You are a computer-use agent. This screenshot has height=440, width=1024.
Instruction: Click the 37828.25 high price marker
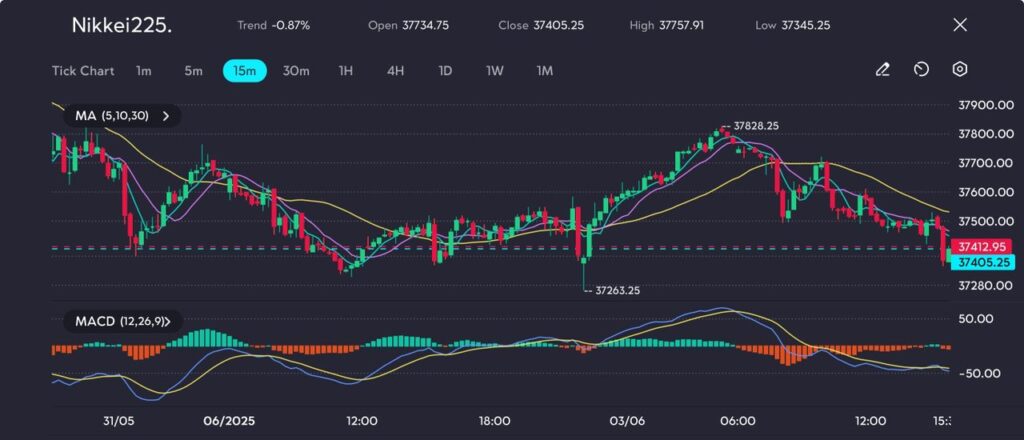755,126
